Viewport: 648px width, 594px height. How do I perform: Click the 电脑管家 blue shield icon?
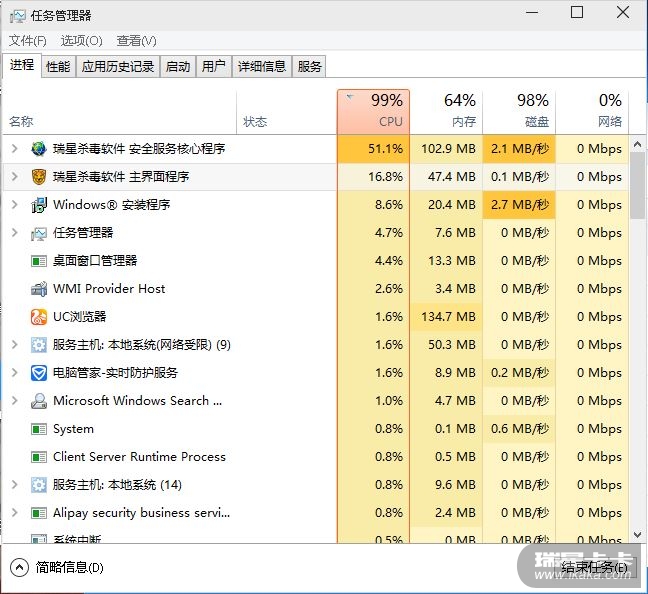pos(39,373)
